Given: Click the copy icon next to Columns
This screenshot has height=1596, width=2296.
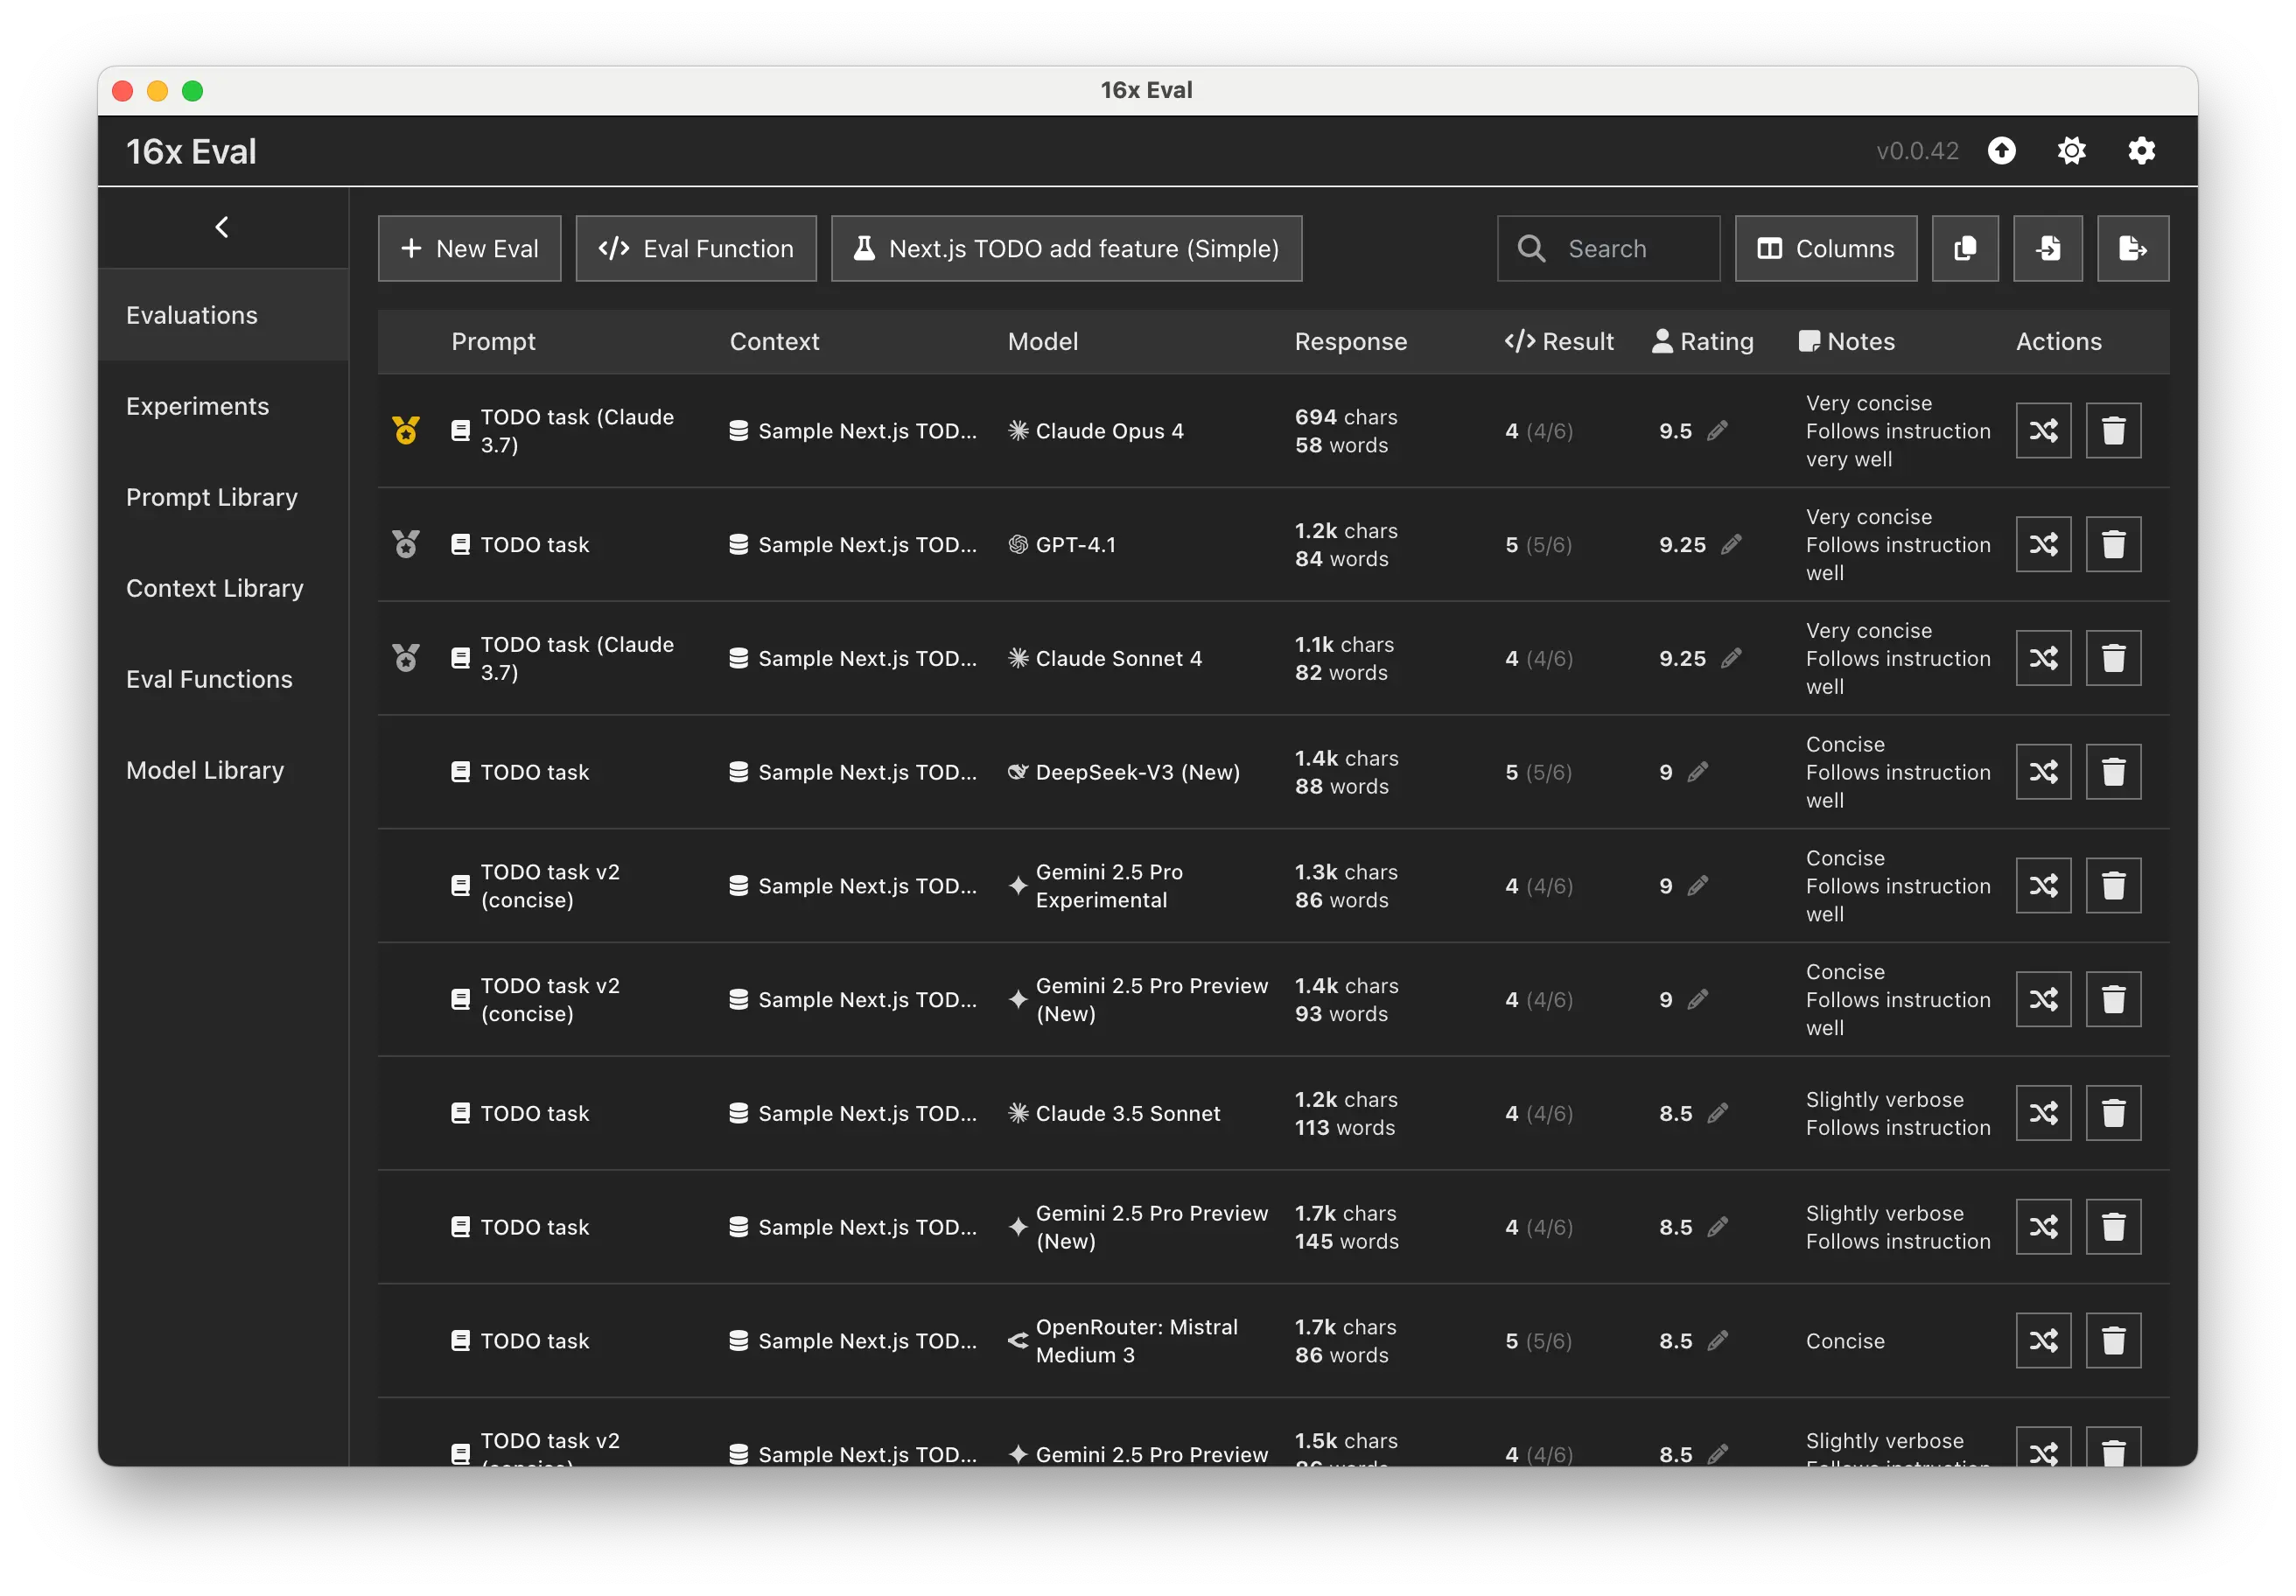Looking at the screenshot, I should pyautogui.click(x=1964, y=248).
